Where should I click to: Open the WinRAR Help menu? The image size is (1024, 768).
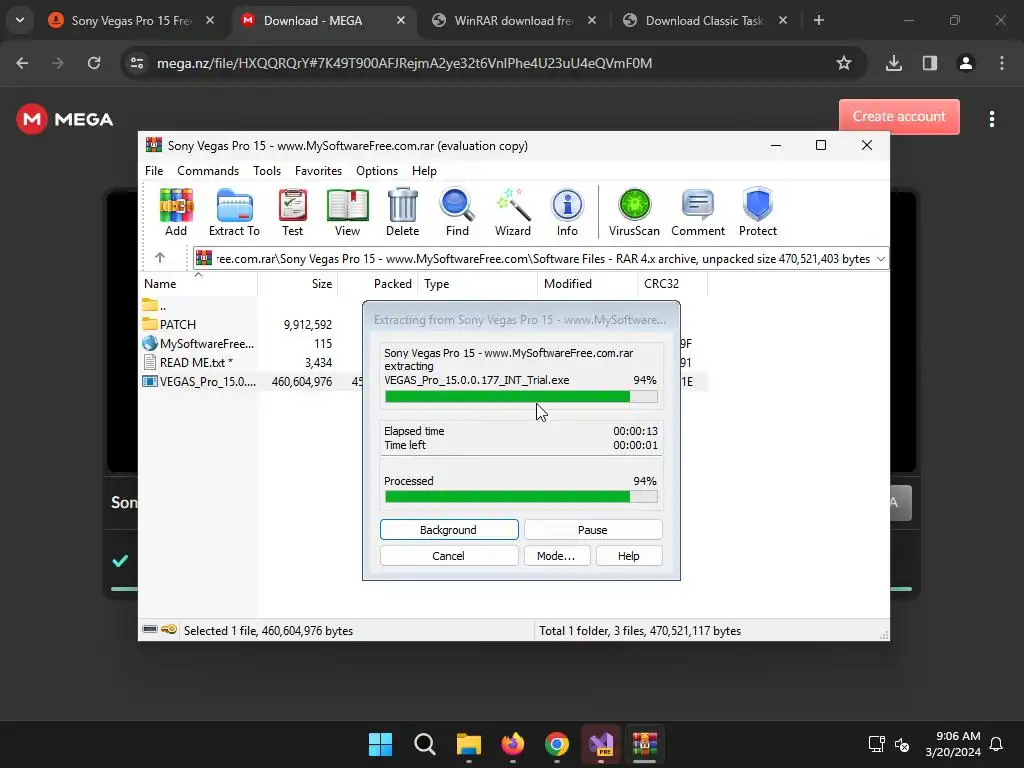(424, 170)
